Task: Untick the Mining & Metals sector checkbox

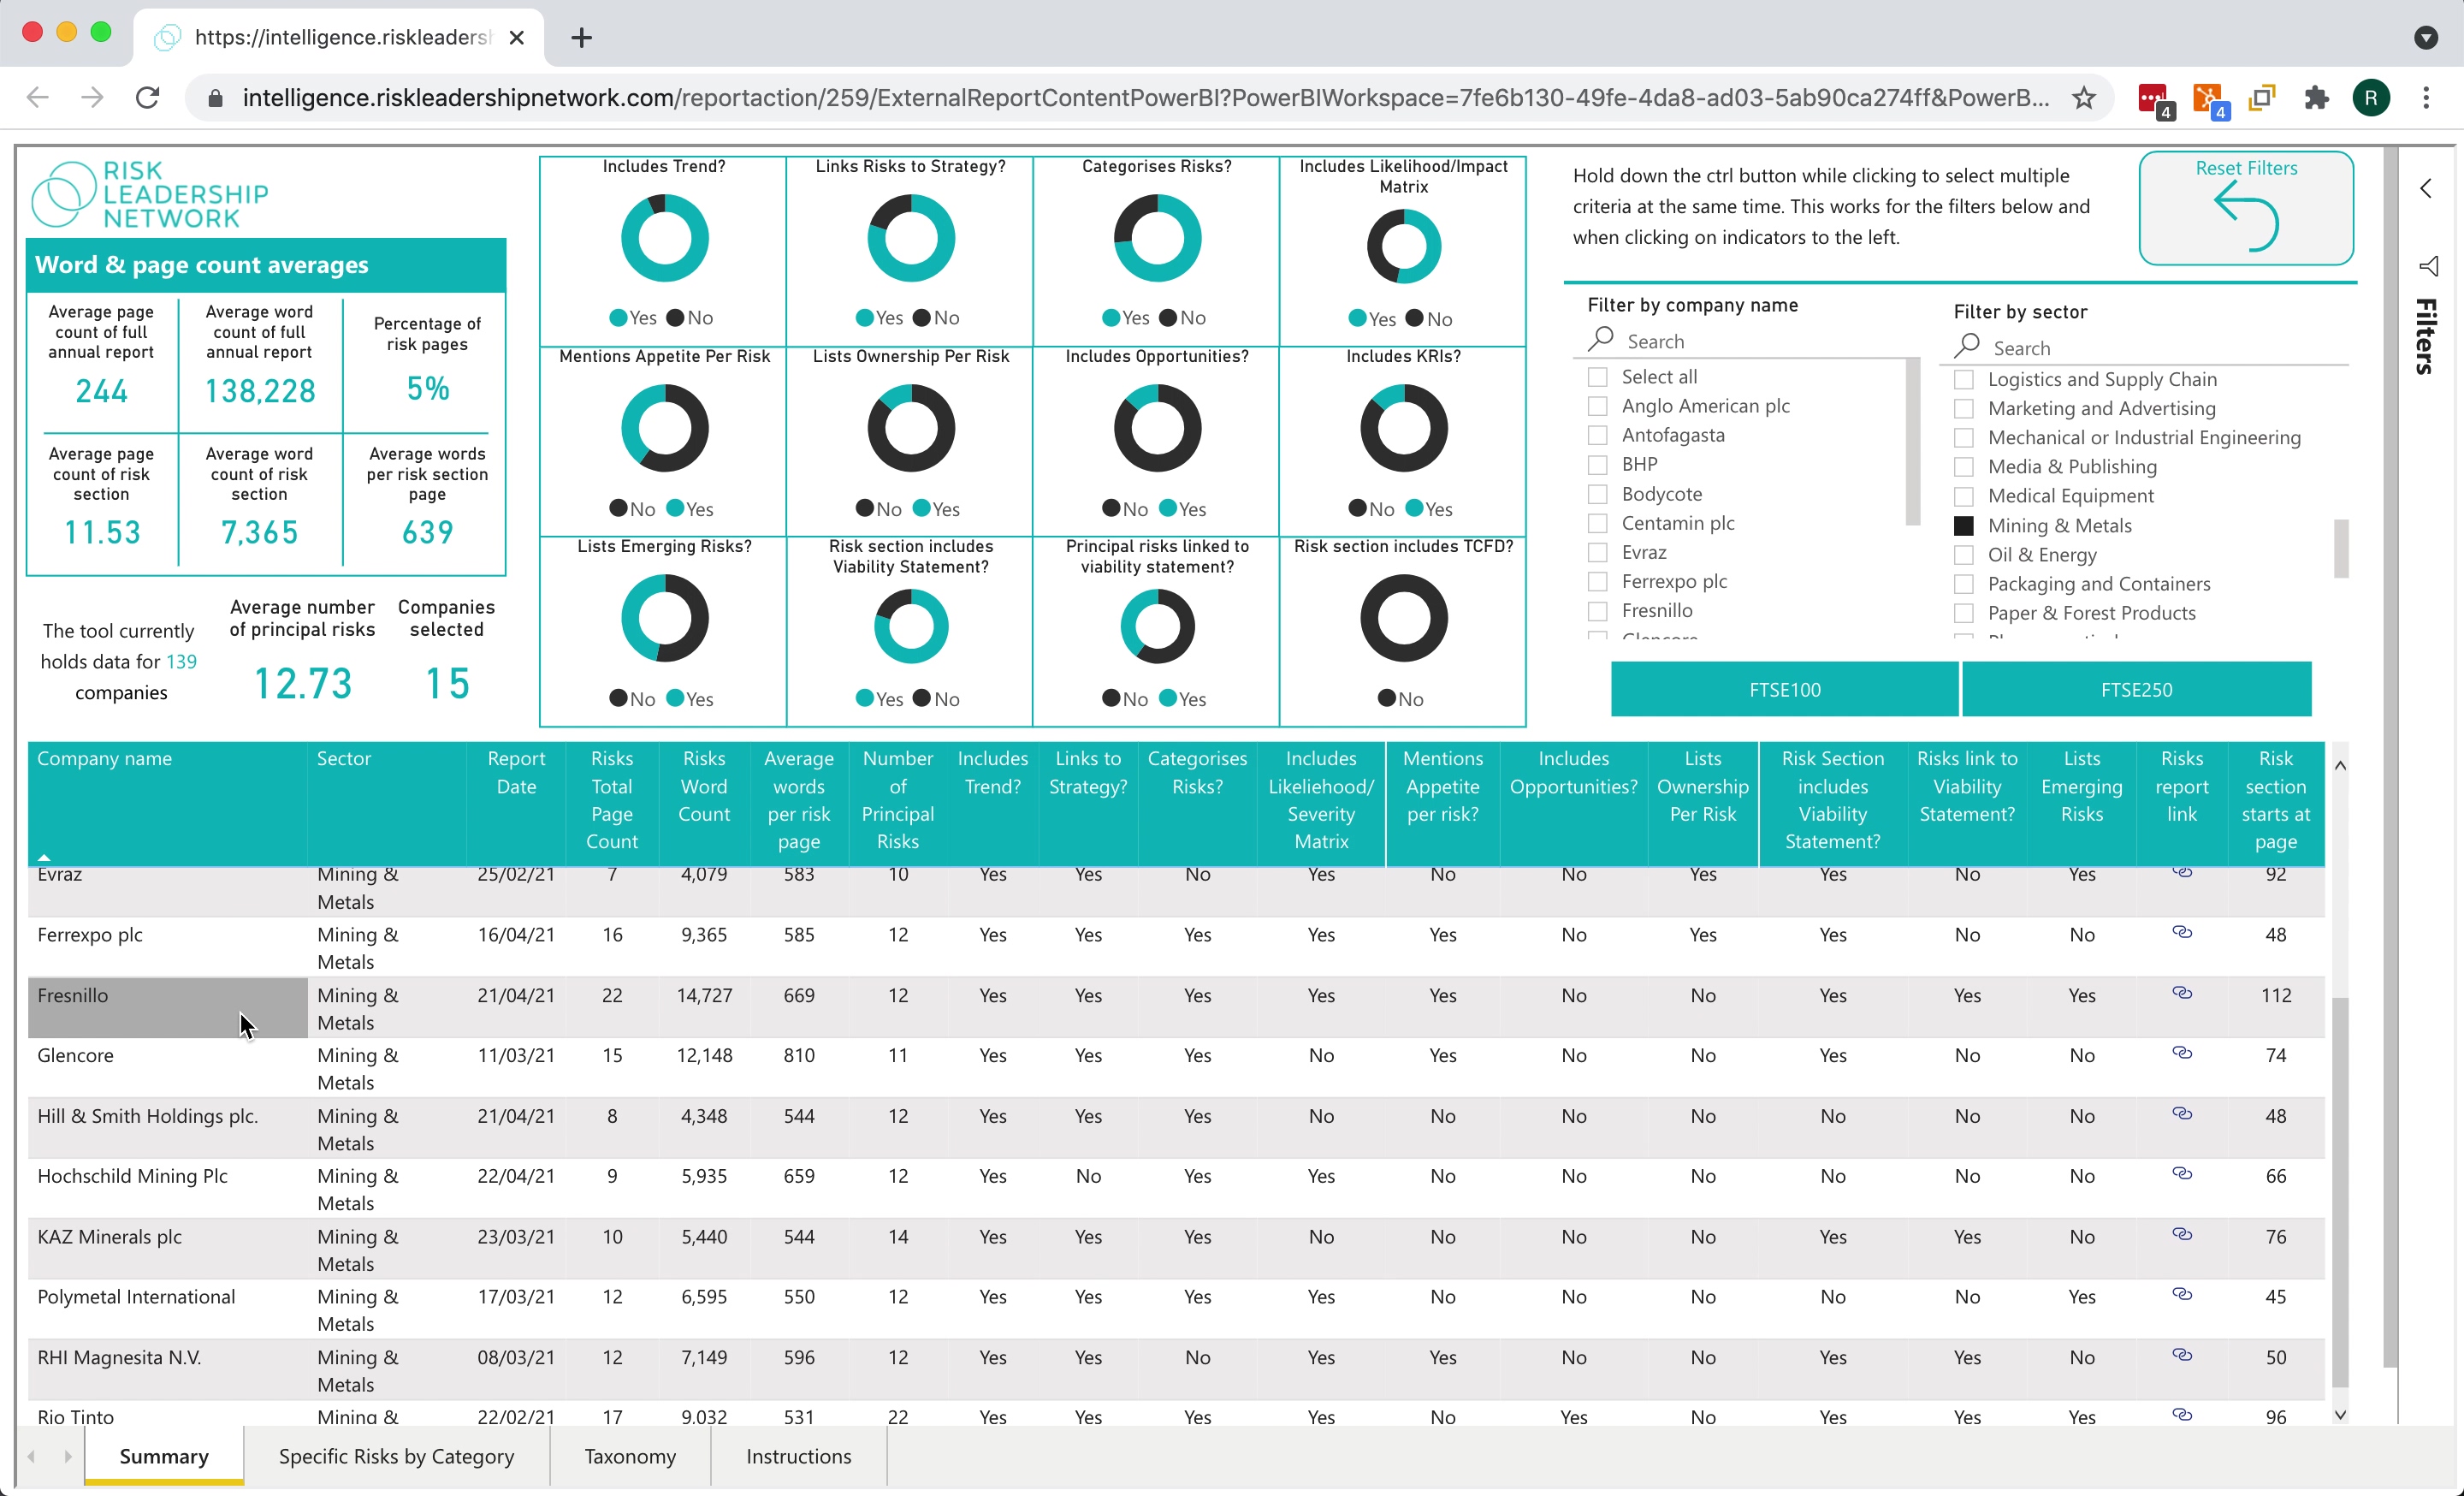Action: 1964,526
